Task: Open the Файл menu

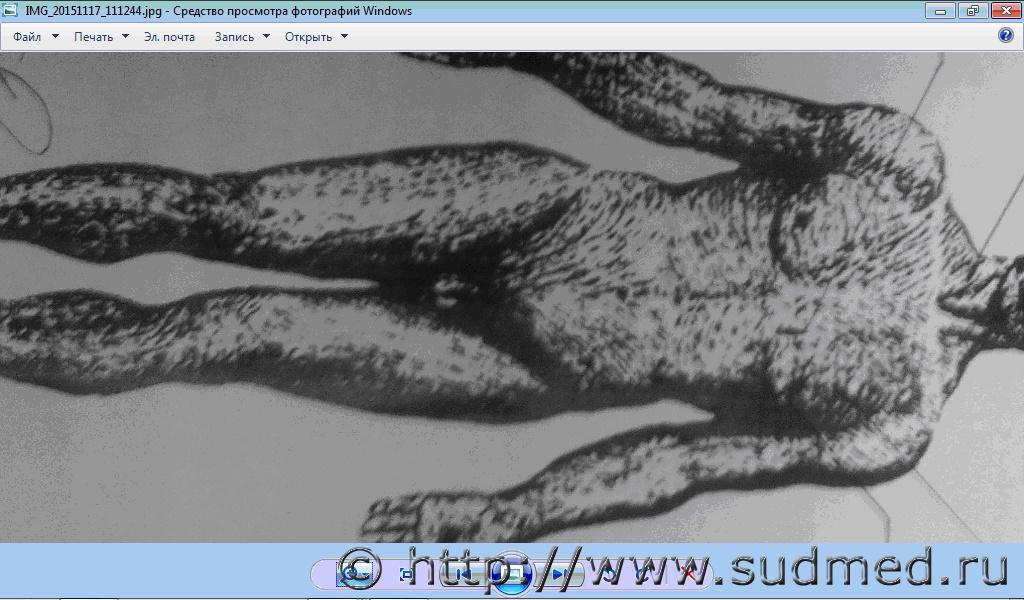Action: 27,37
